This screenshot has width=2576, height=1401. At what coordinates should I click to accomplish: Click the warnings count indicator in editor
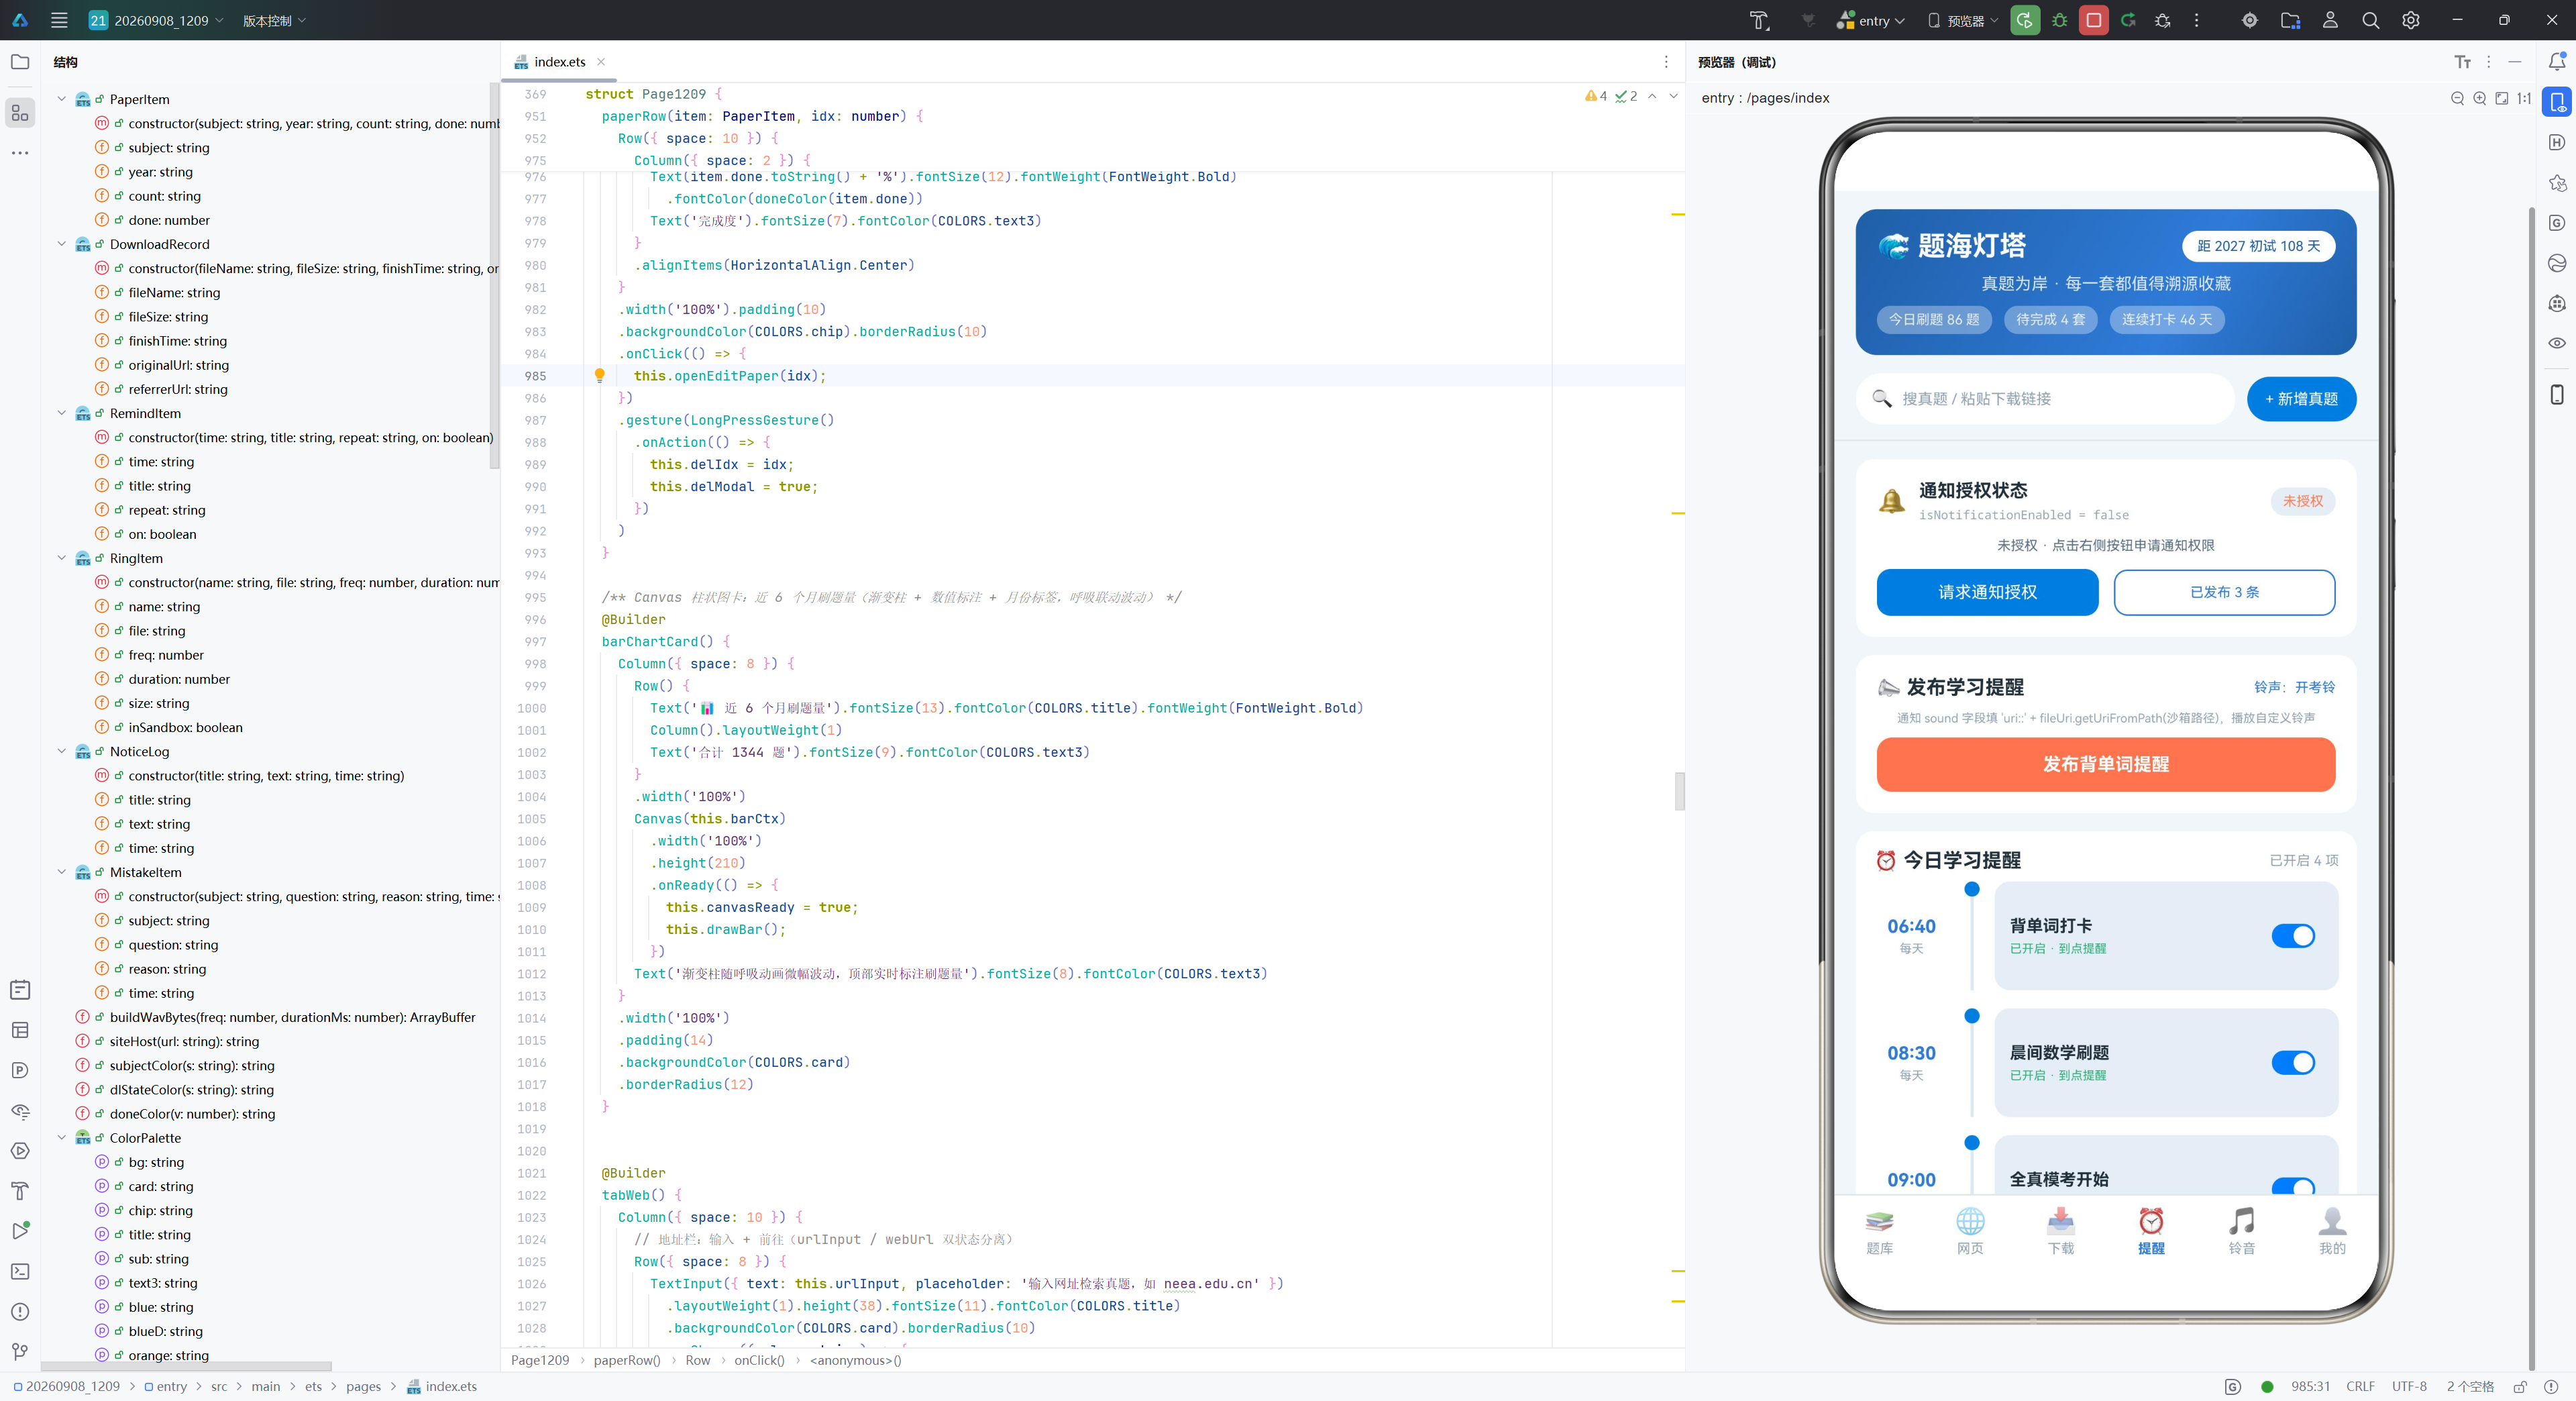point(1596,96)
